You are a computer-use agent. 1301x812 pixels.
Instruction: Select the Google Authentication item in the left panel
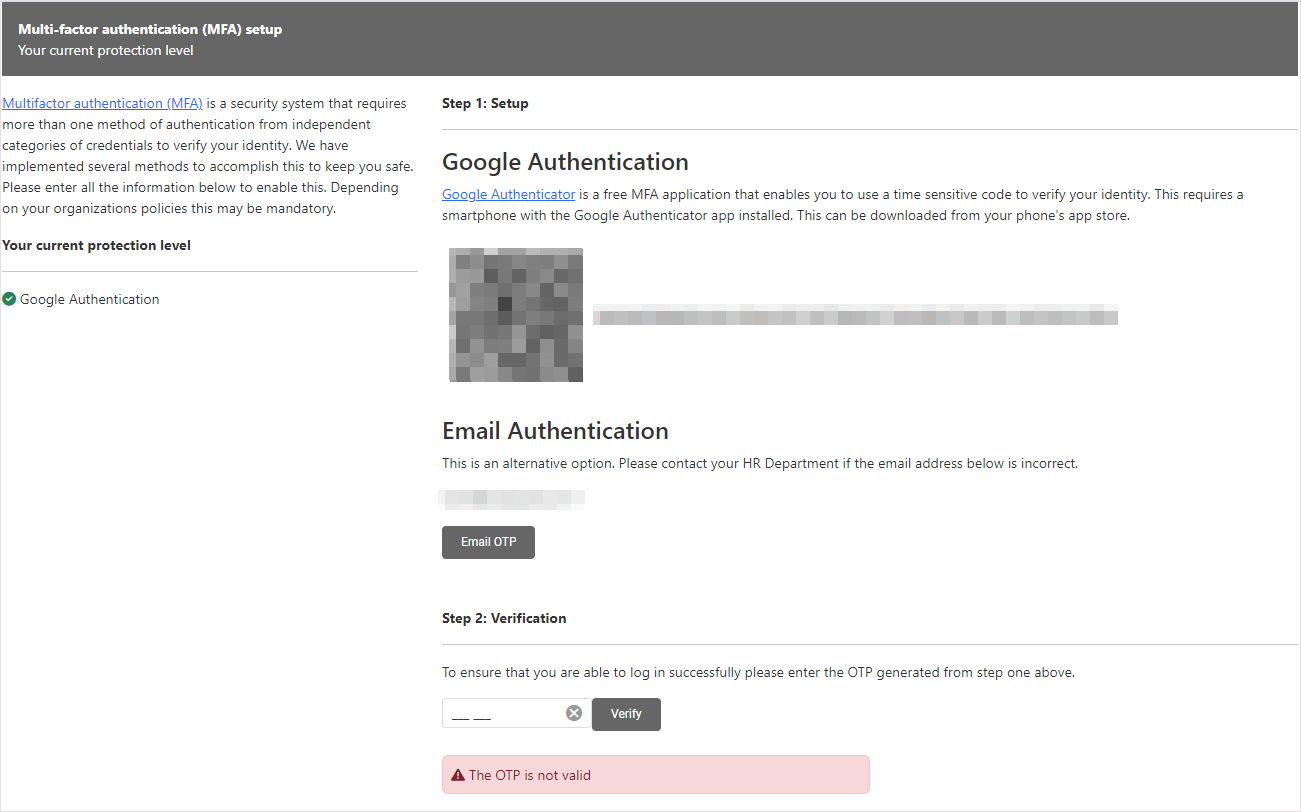(89, 299)
